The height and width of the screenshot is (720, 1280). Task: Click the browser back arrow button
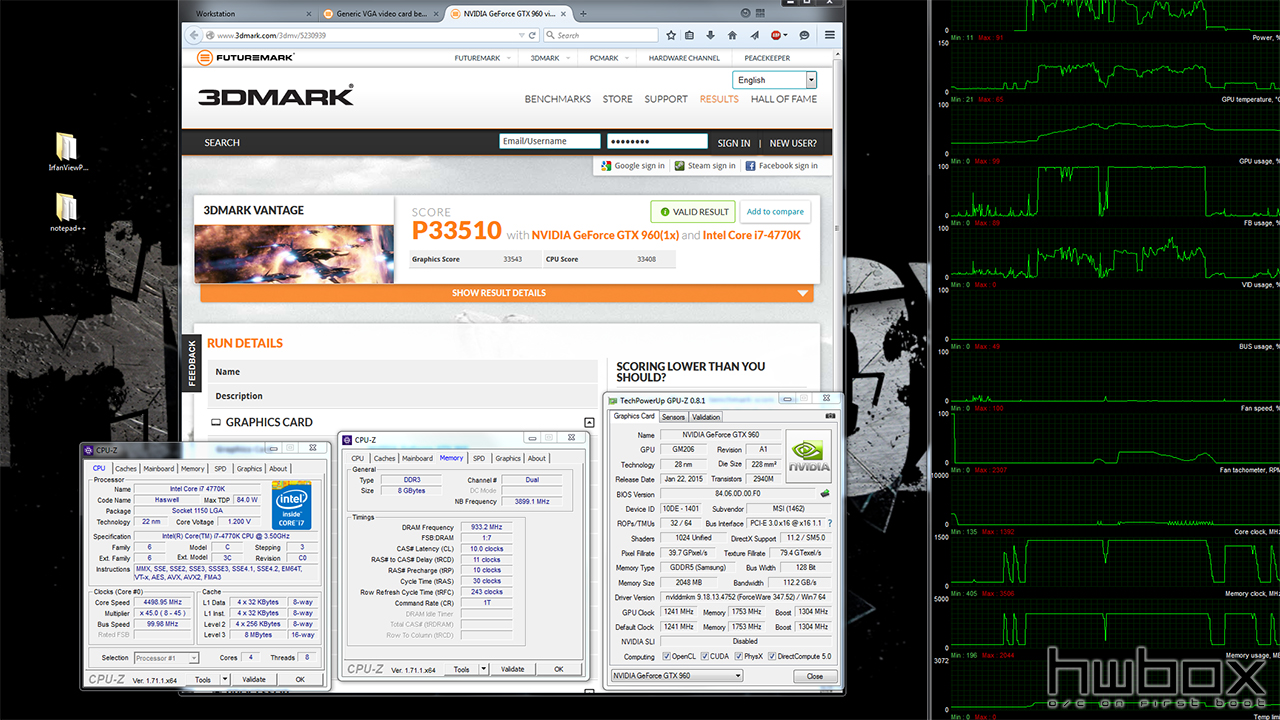click(x=196, y=35)
